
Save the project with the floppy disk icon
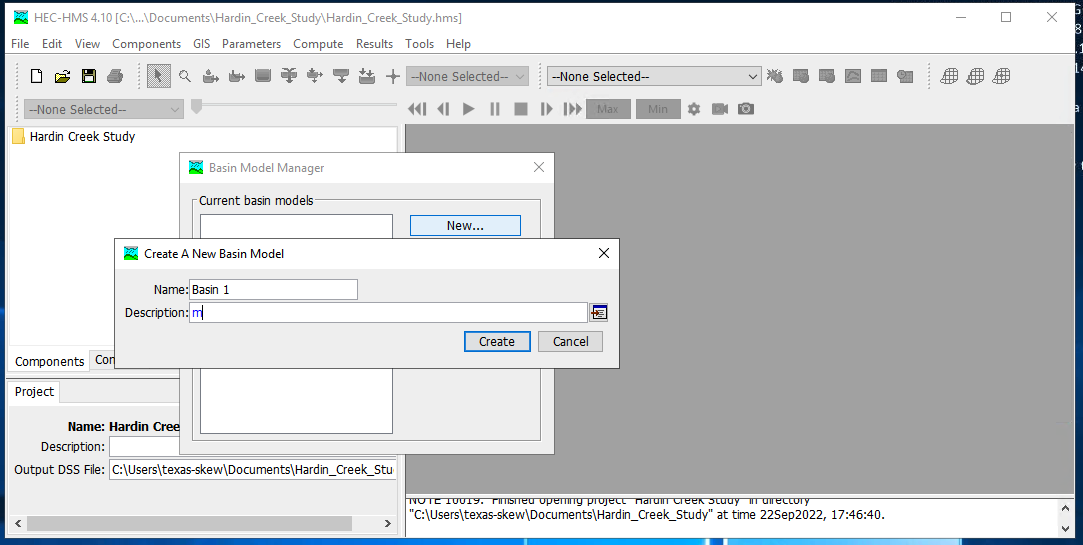pyautogui.click(x=89, y=77)
